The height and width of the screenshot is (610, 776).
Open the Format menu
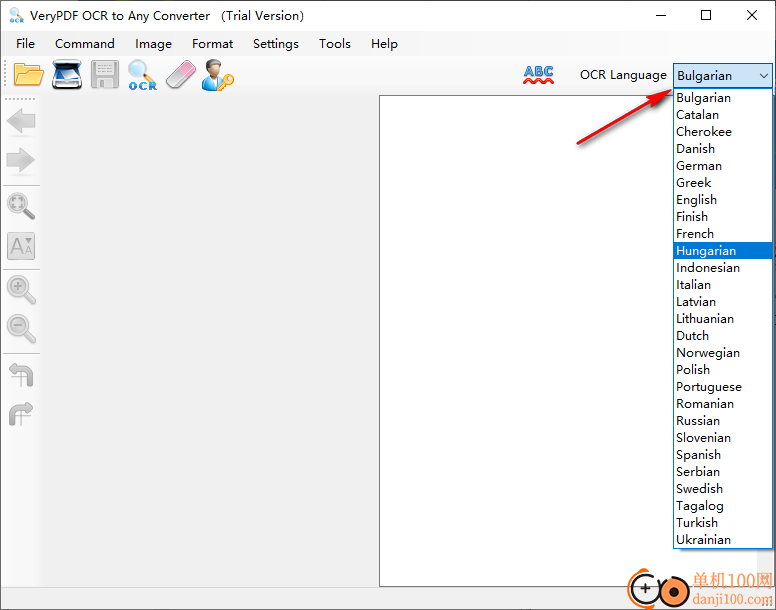point(212,44)
